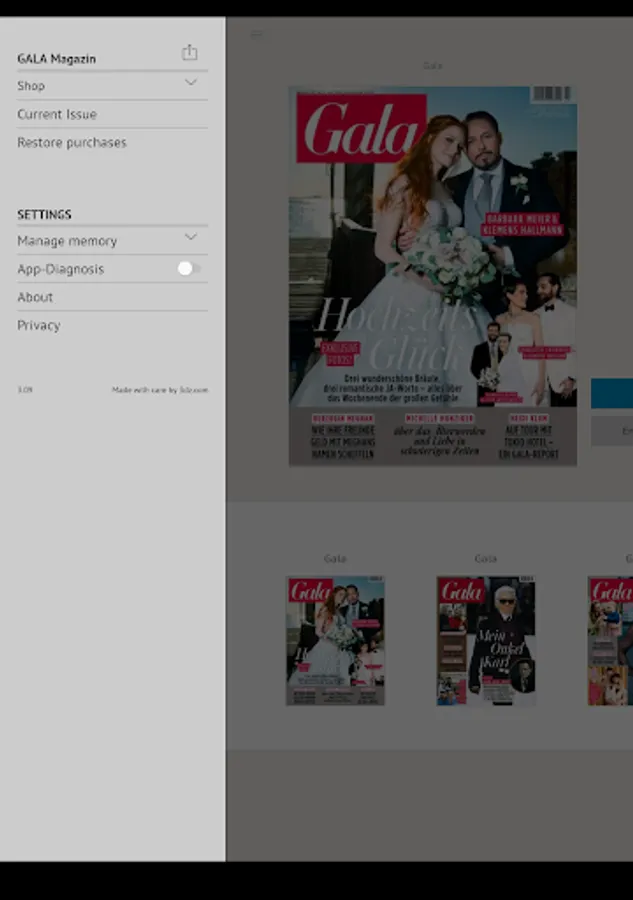Click the GALA Magazin title
Image resolution: width=633 pixels, height=900 pixels.
[x=57, y=59]
